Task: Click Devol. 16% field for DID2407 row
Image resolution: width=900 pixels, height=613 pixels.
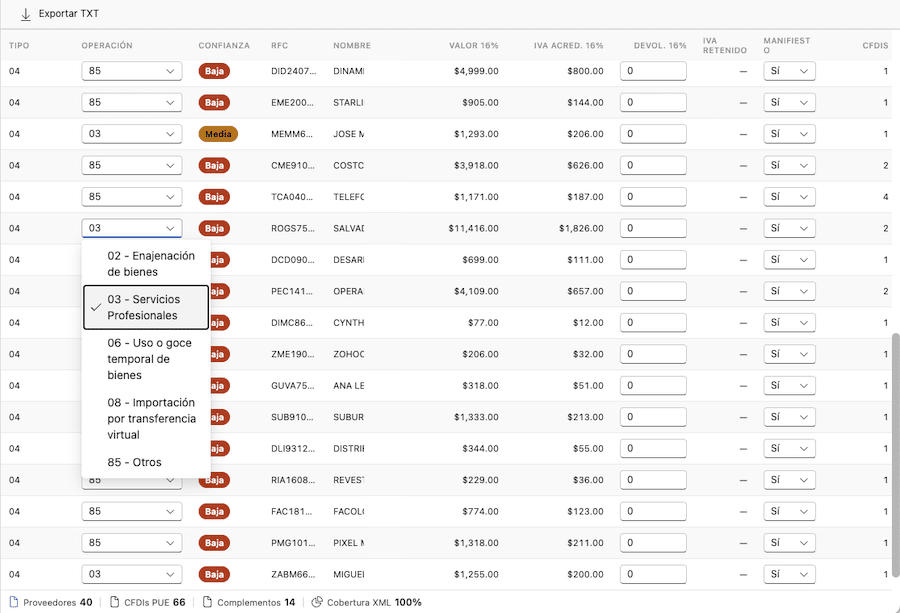Action: pos(653,71)
